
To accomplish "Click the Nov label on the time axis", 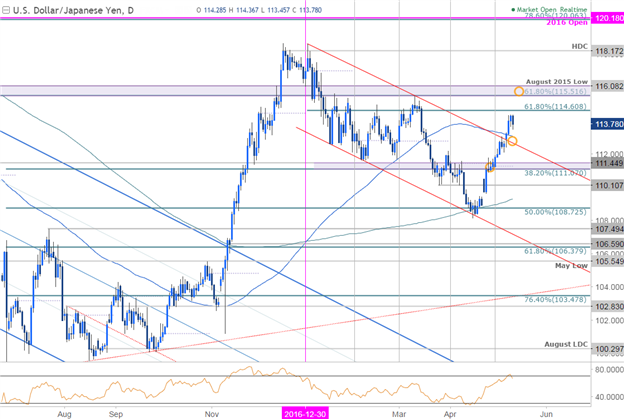I will point(212,414).
